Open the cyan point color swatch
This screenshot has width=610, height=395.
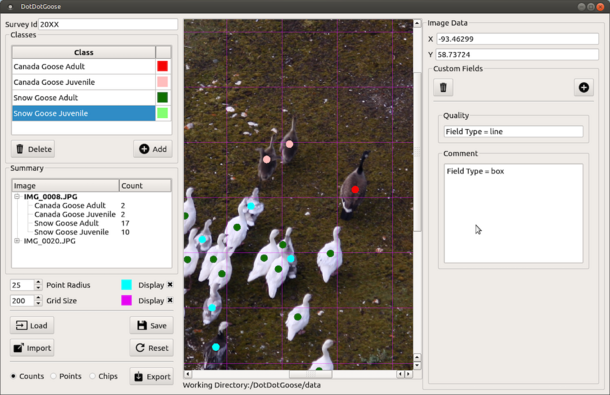pos(126,284)
